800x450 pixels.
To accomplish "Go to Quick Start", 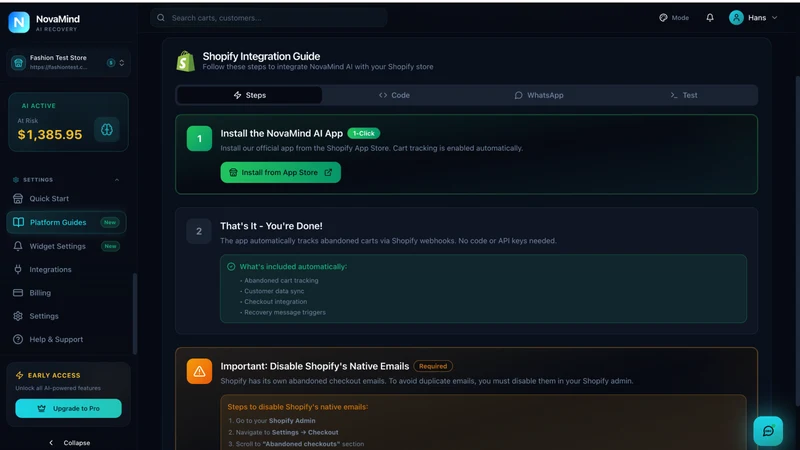I will [x=66, y=198].
